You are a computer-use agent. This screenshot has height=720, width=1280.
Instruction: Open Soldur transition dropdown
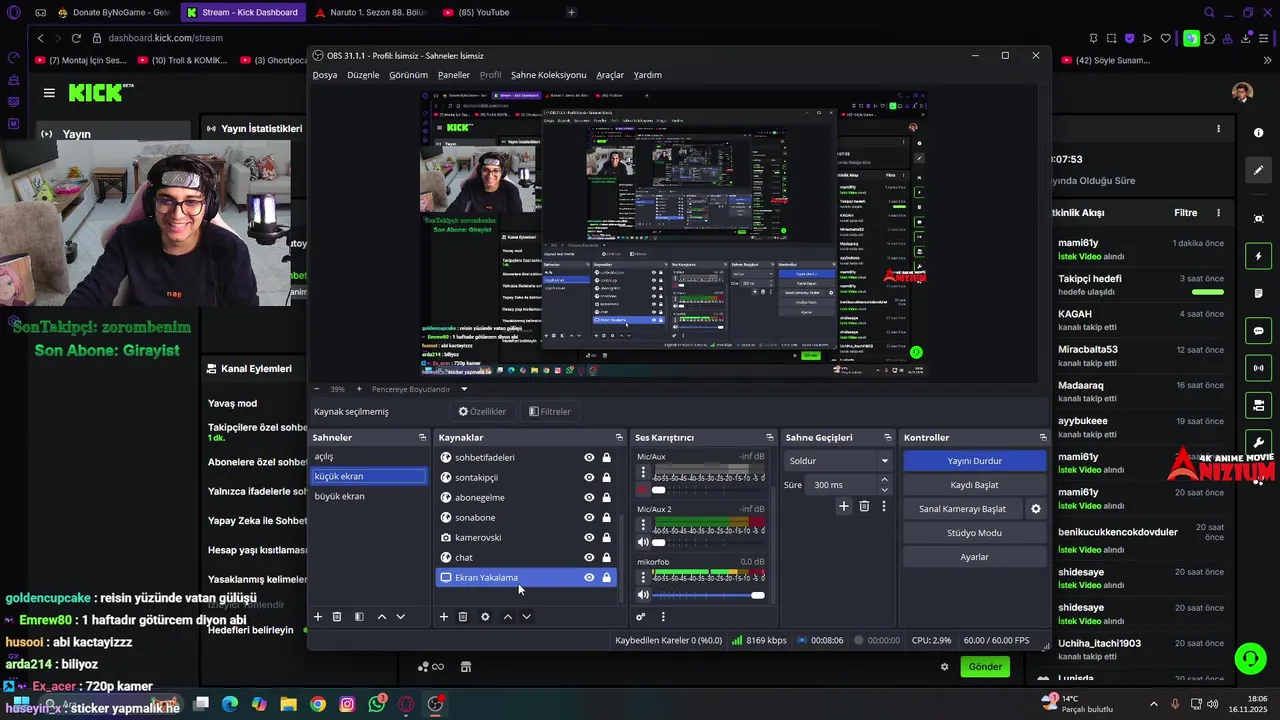point(838,461)
